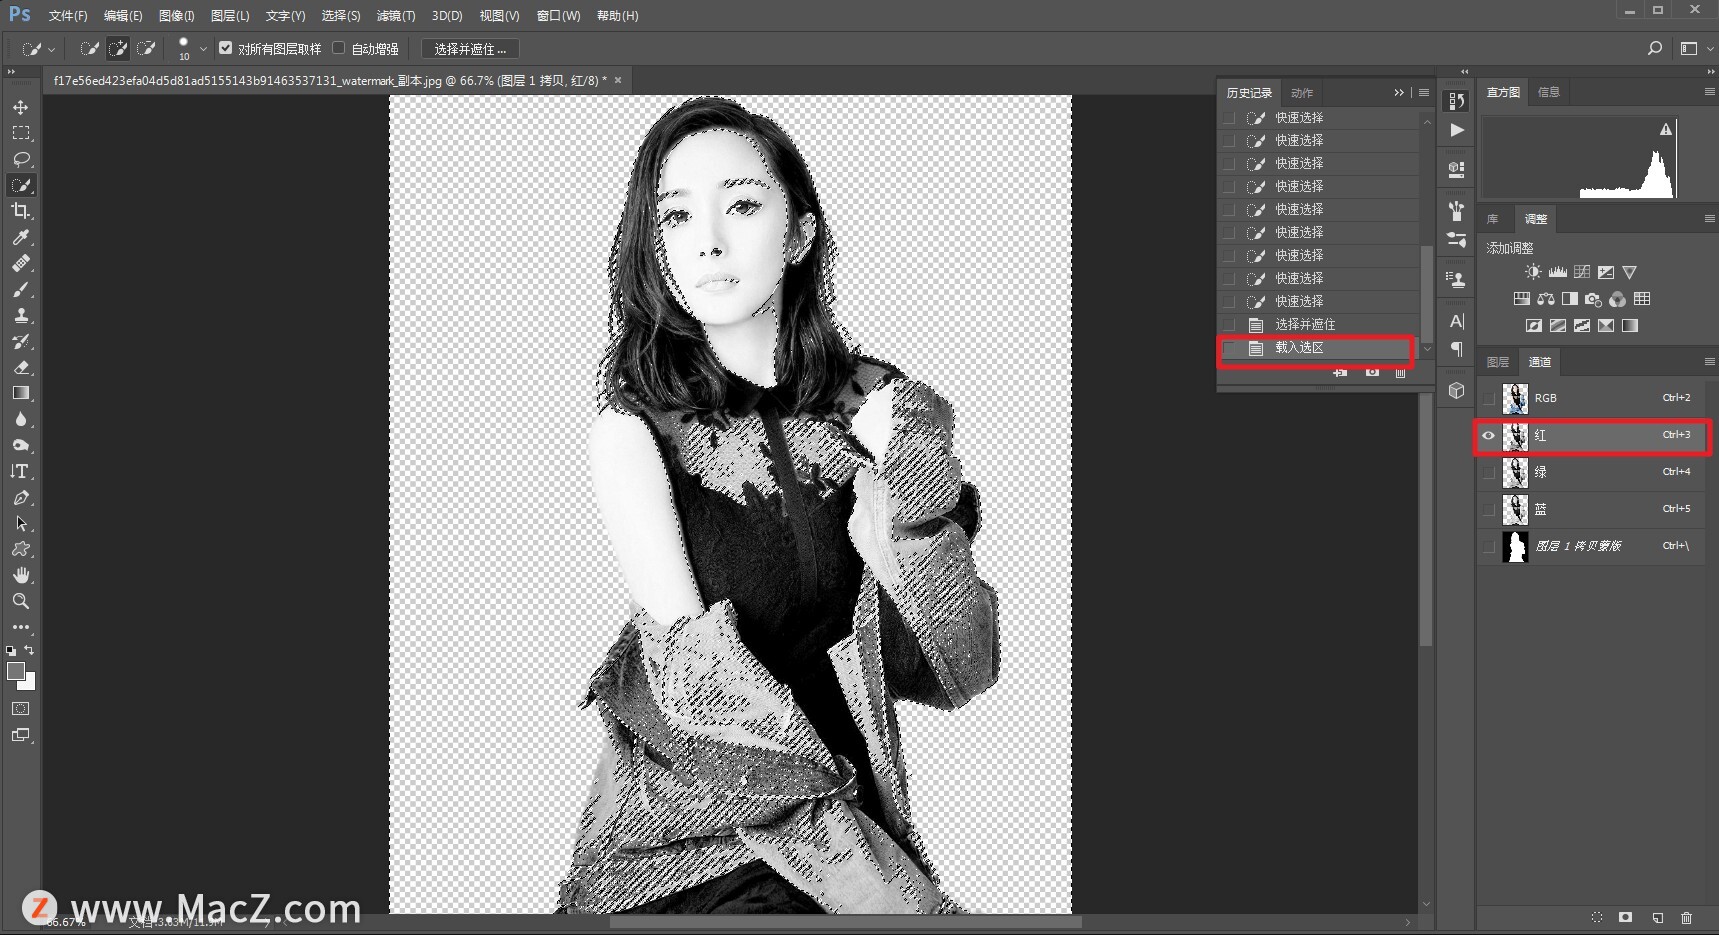Select the Zoom tool
The width and height of the screenshot is (1719, 935).
point(20,601)
